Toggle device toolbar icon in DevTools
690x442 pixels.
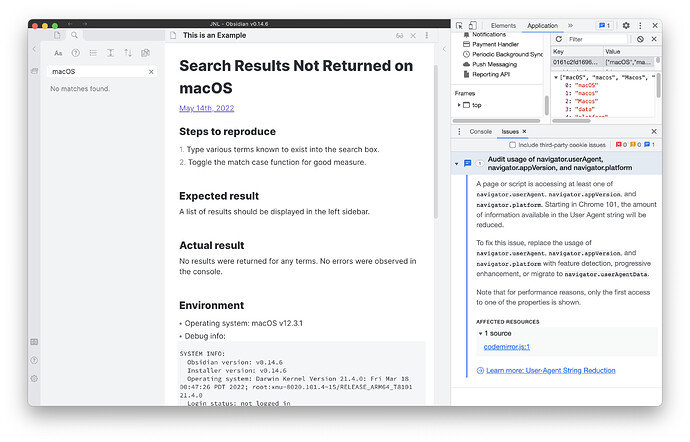click(472, 26)
